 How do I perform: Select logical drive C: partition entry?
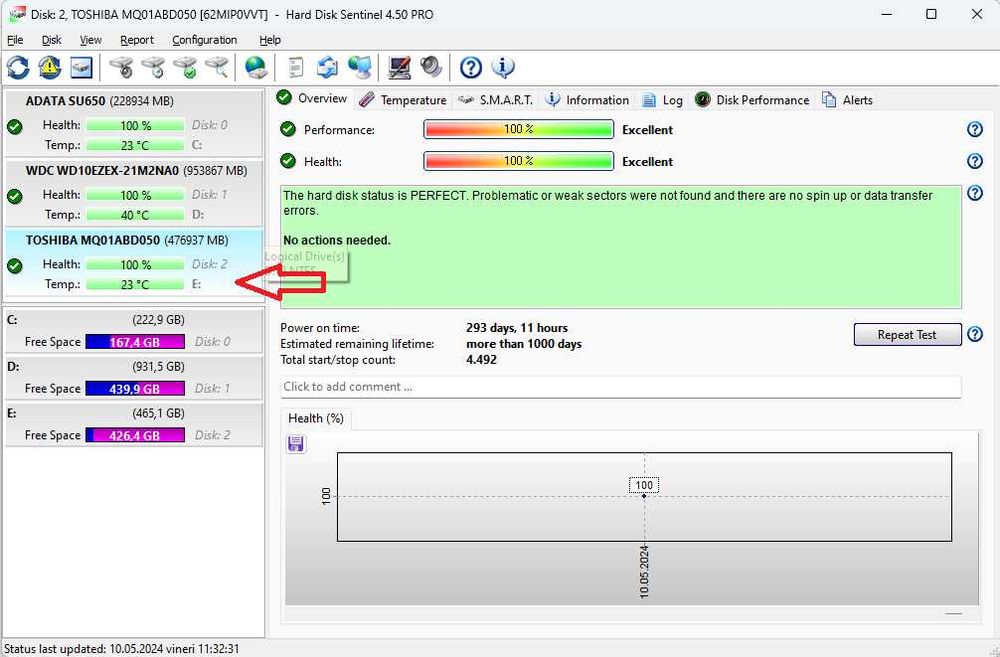(x=133, y=330)
